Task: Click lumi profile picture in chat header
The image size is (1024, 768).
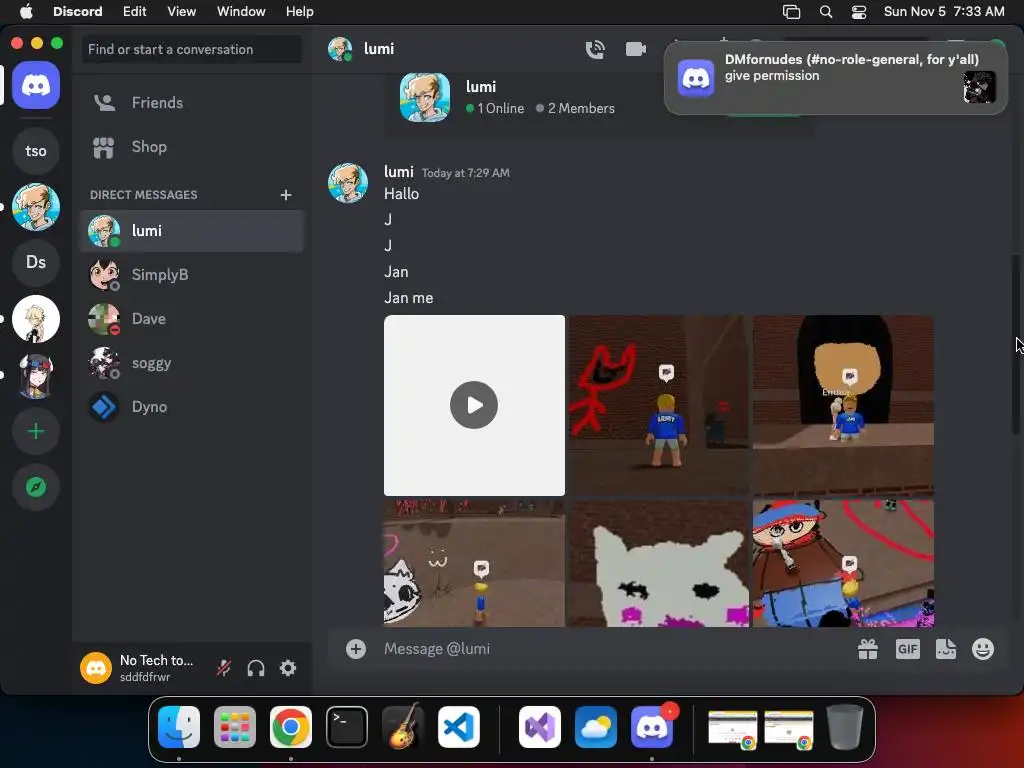Action: coord(340,49)
